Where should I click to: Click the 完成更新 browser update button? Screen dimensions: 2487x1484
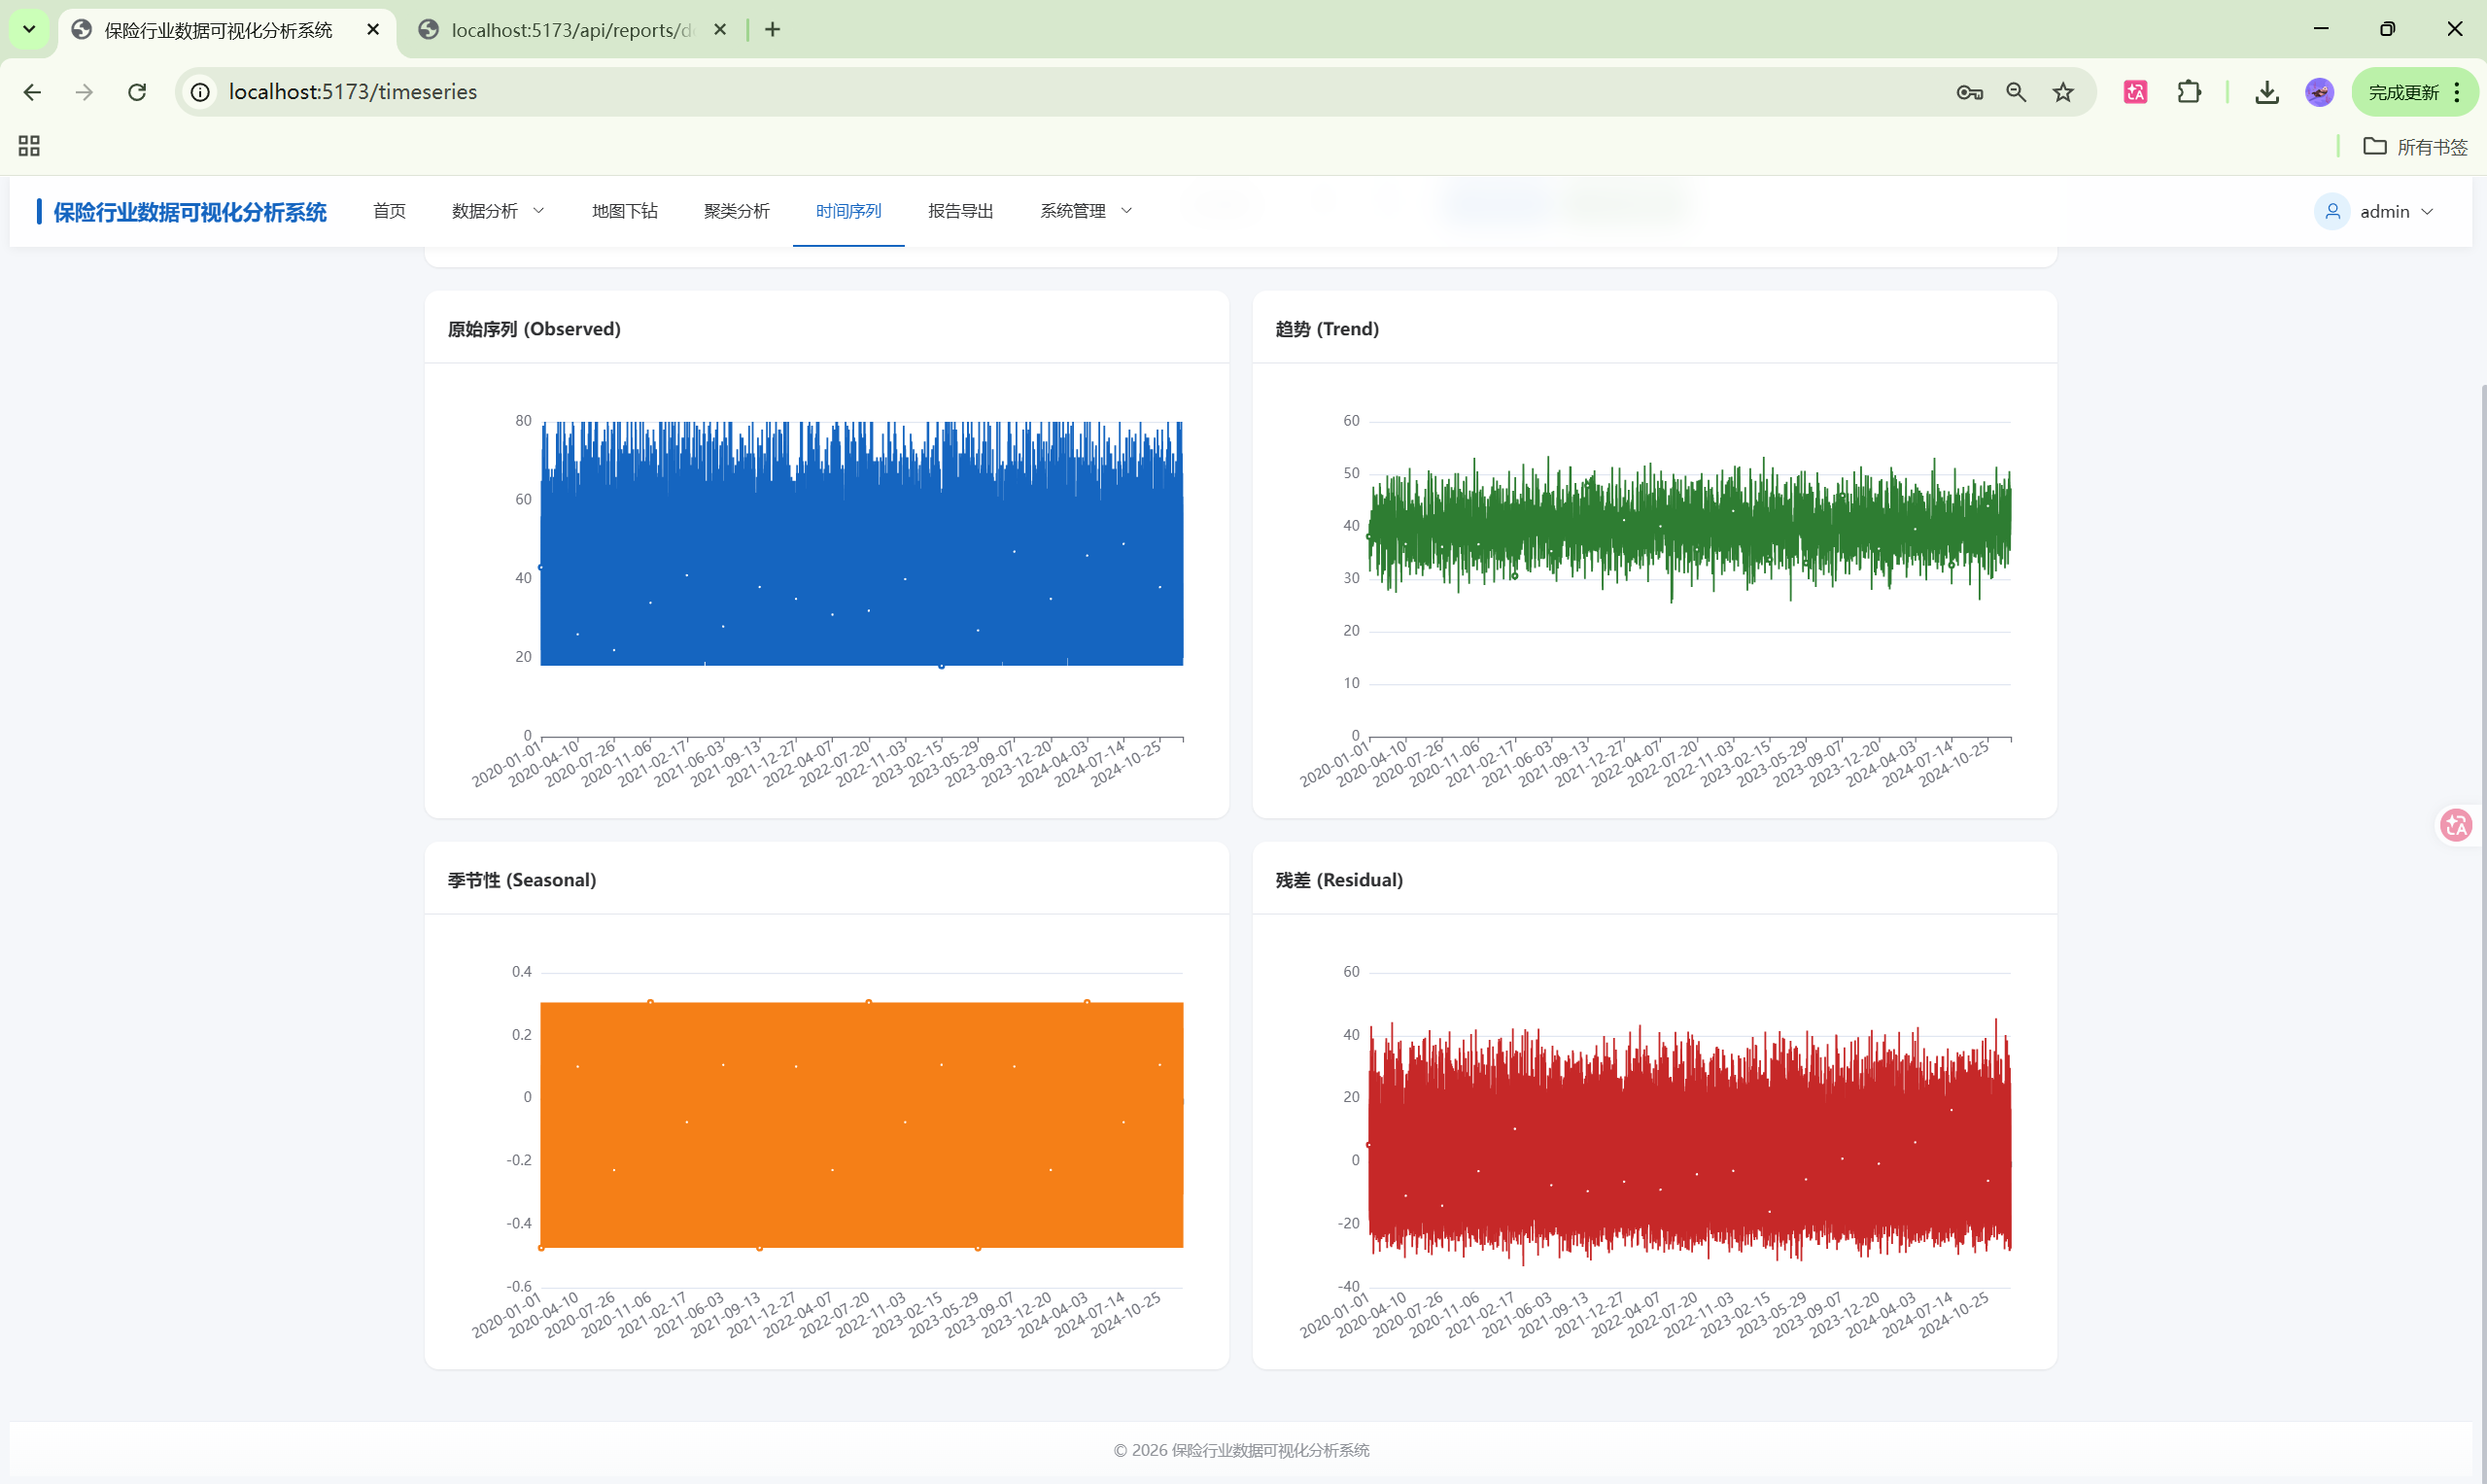pyautogui.click(x=2403, y=92)
